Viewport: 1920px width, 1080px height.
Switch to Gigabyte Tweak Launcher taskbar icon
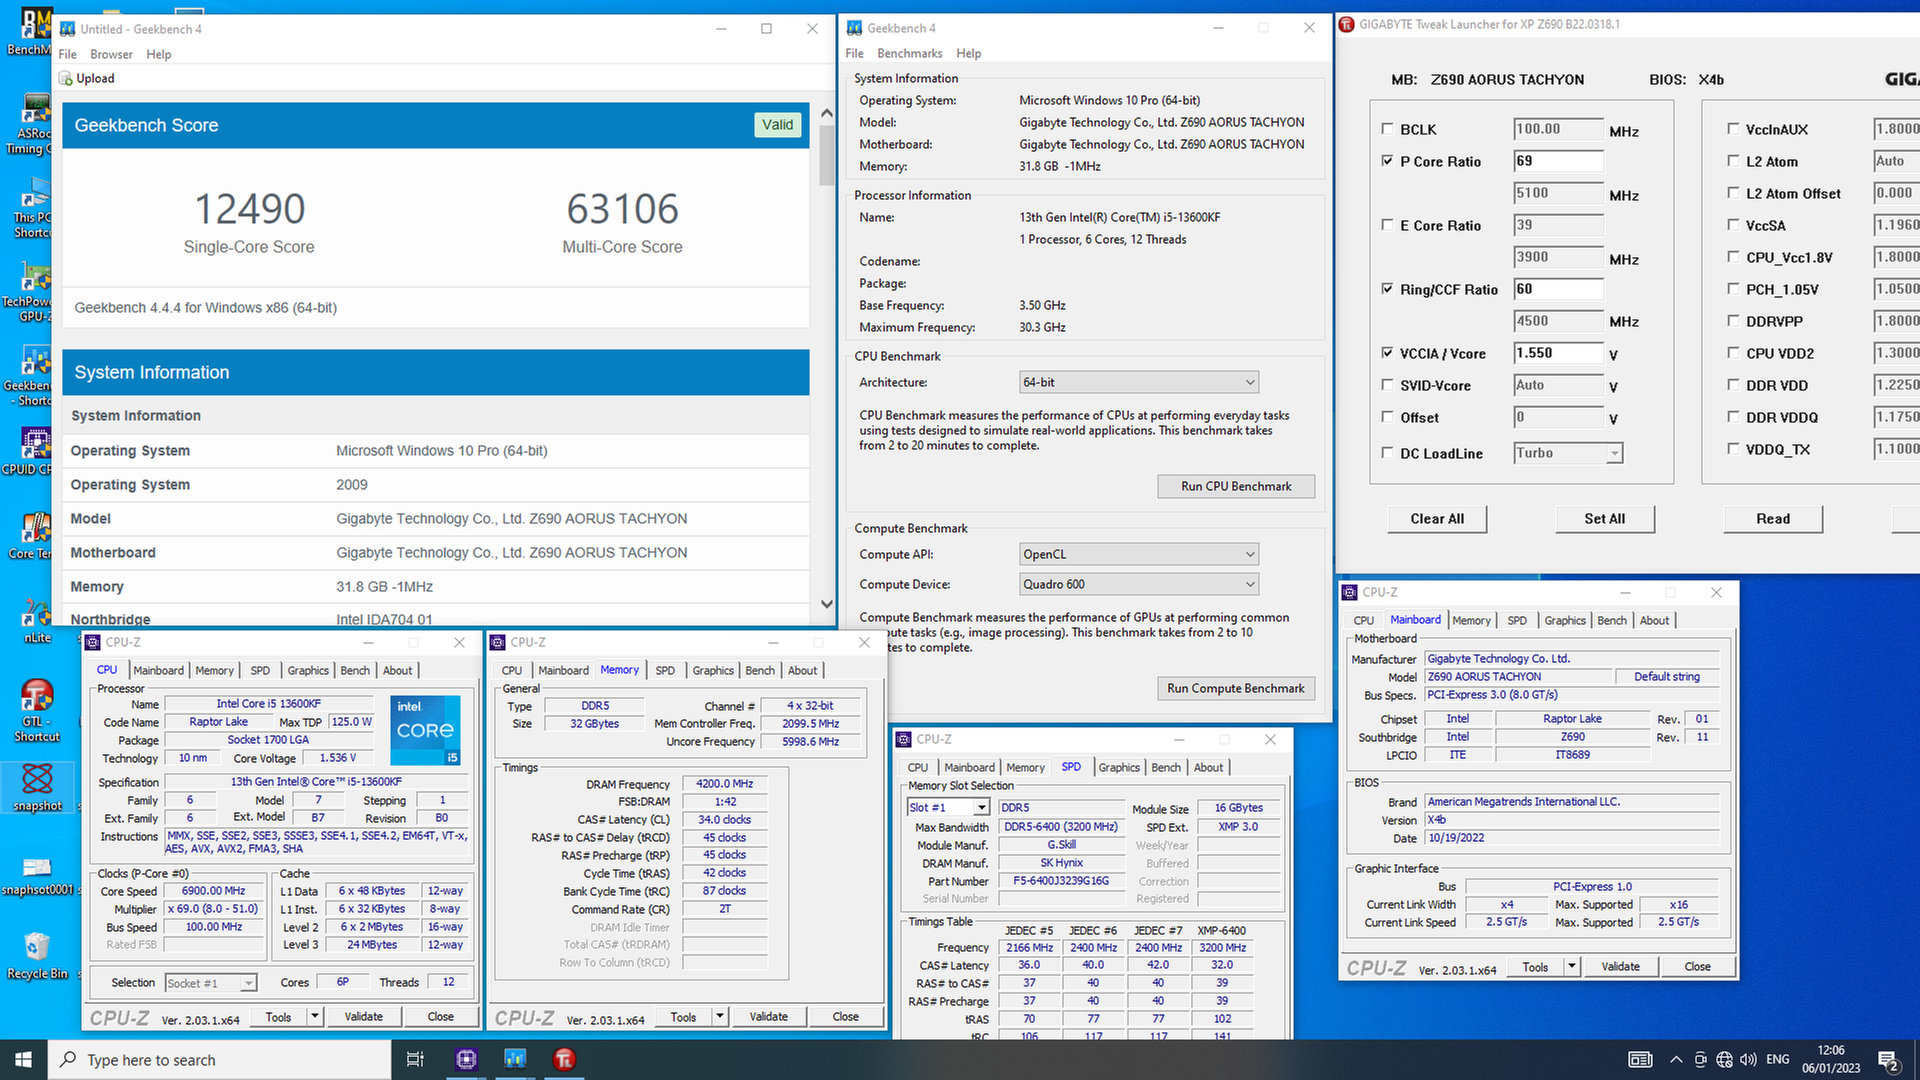tap(564, 1060)
